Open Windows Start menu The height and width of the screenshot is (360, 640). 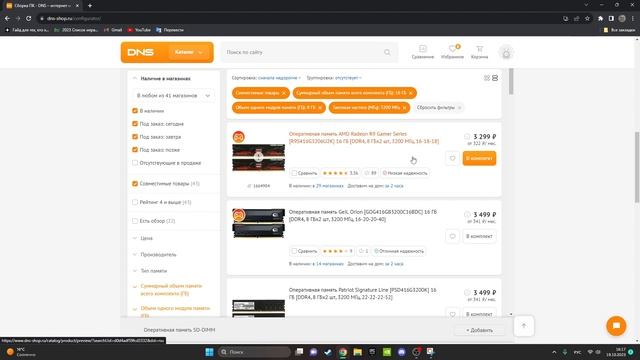click(209, 352)
